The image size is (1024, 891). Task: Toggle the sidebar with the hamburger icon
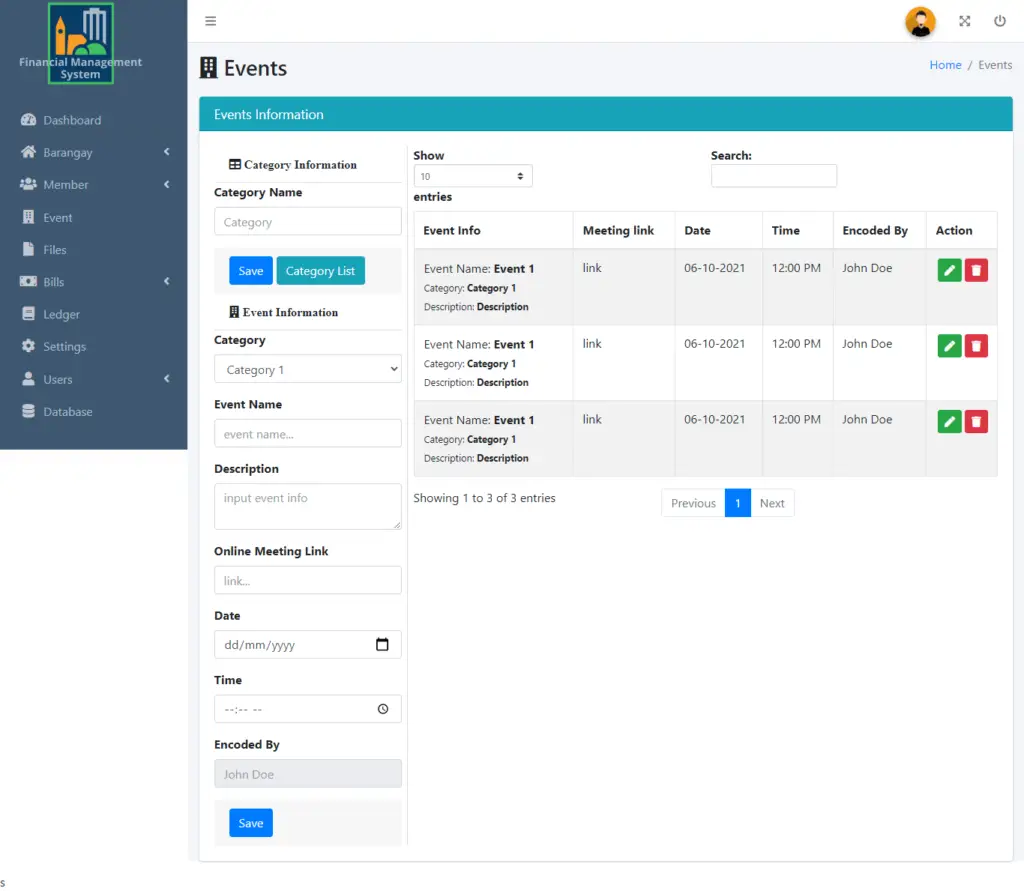[x=210, y=20]
